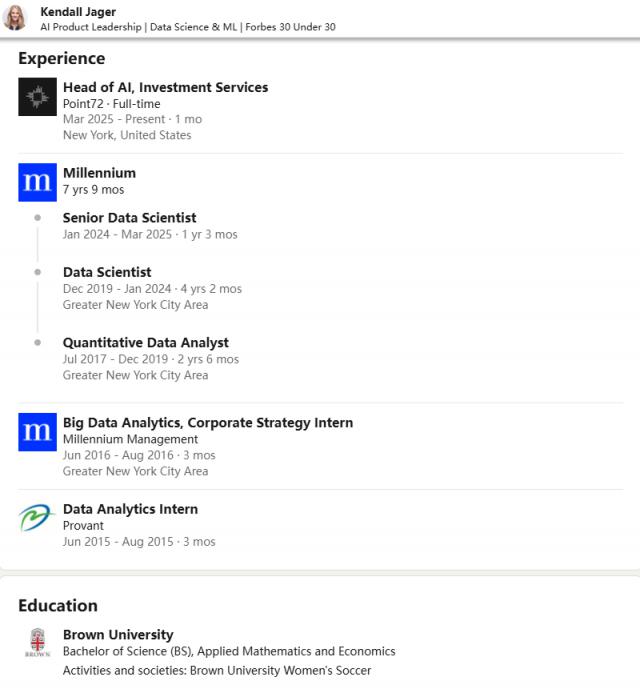Screen dimensions: 640x689
Task: Click the timeline dot beside Senior Data Scientist
Action: (38, 217)
